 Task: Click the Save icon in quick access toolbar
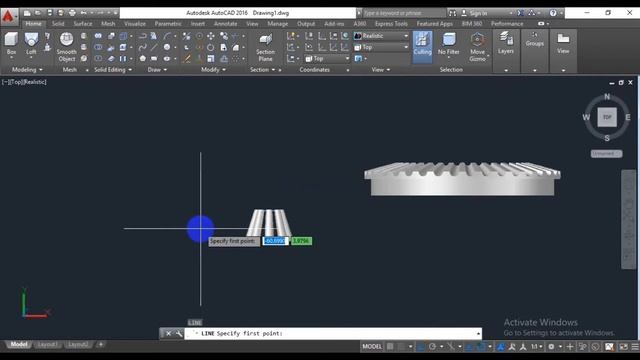pyautogui.click(x=49, y=13)
